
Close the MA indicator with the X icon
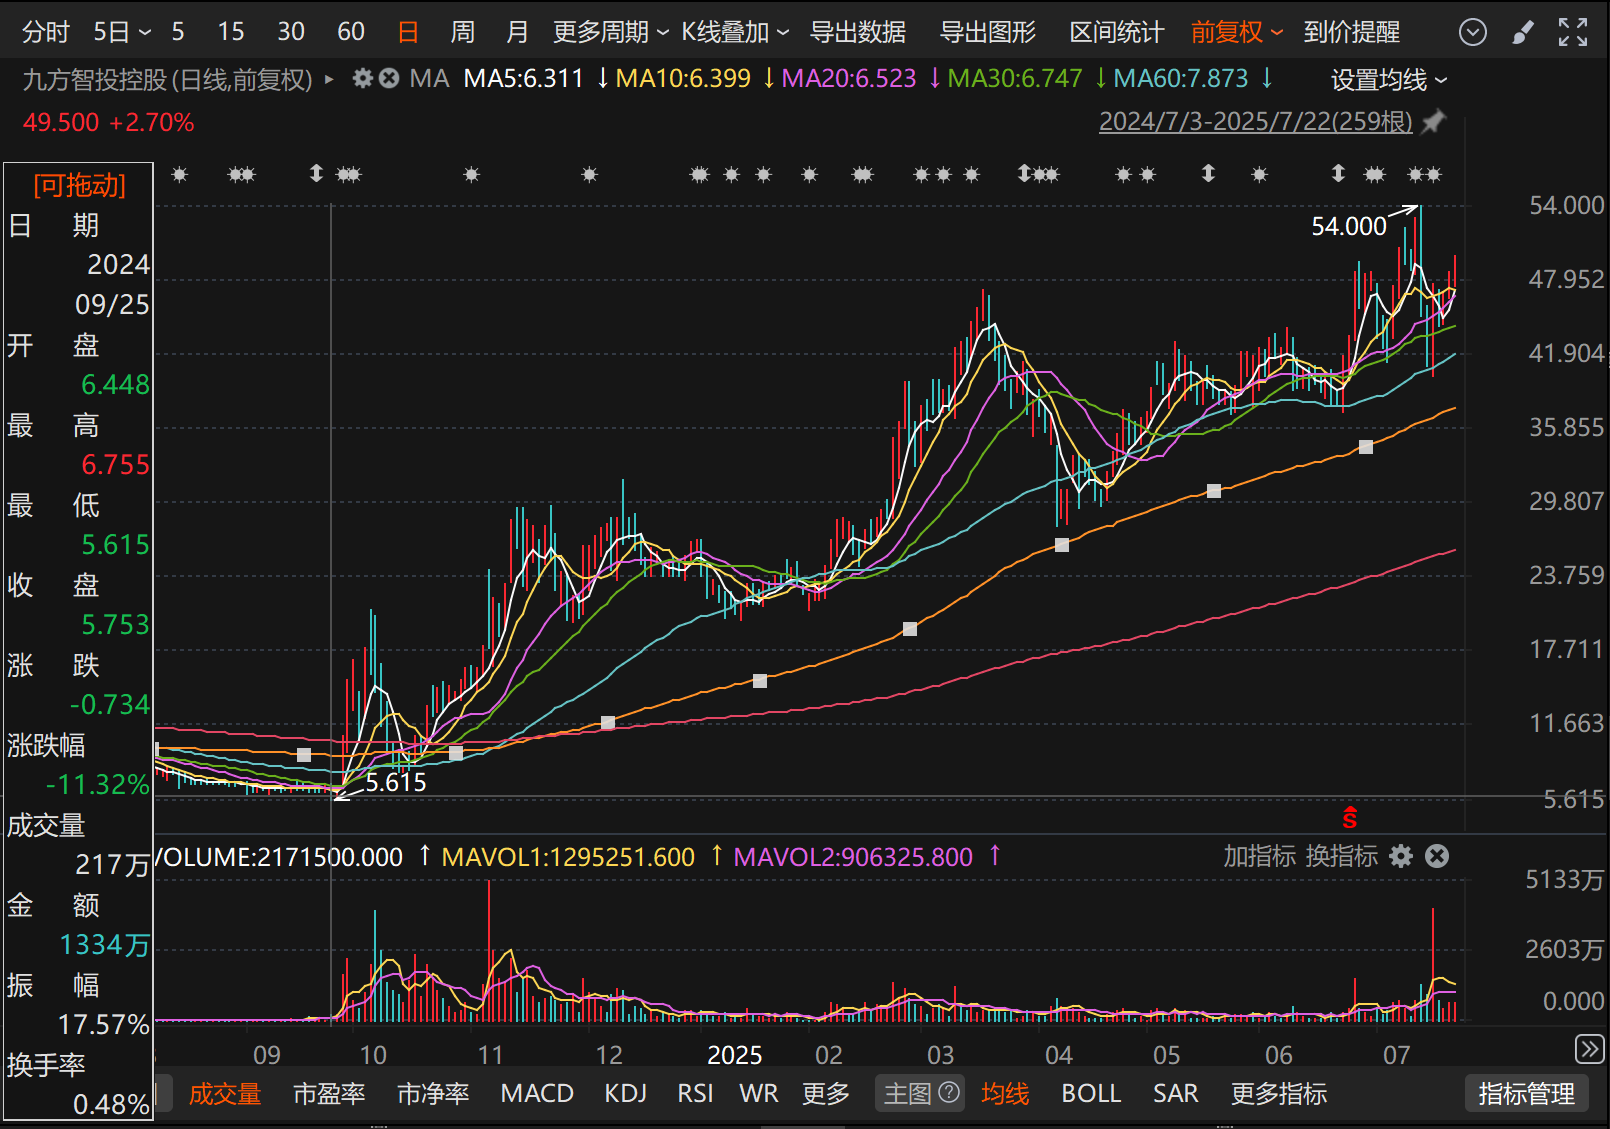(389, 78)
